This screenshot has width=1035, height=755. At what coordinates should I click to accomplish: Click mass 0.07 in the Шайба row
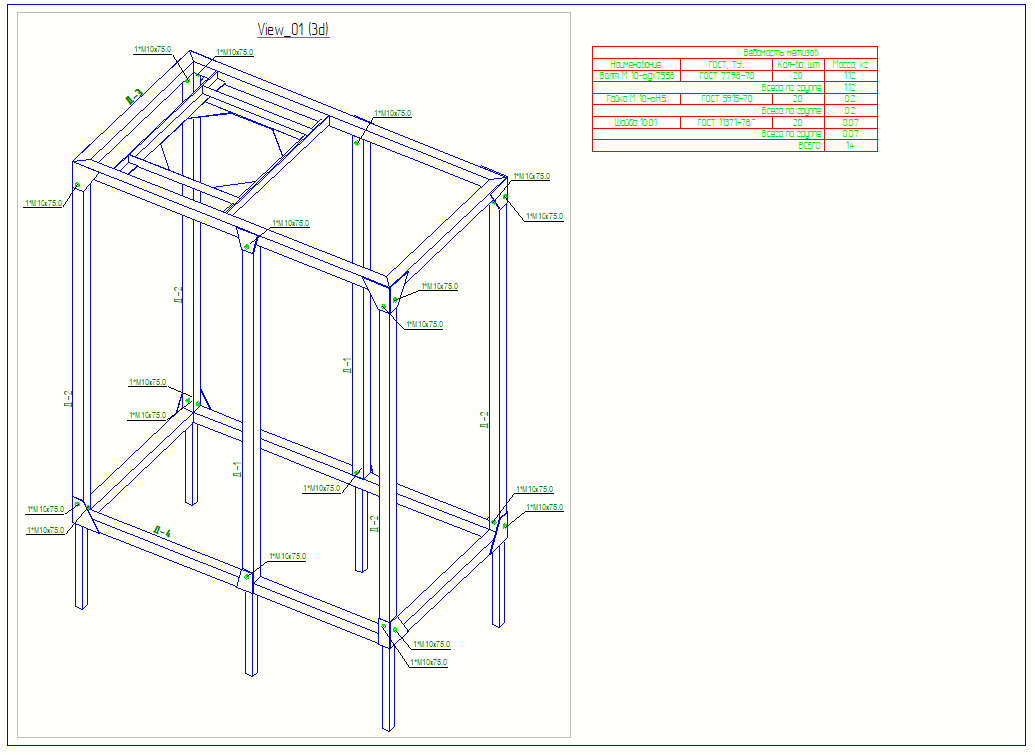[850, 123]
